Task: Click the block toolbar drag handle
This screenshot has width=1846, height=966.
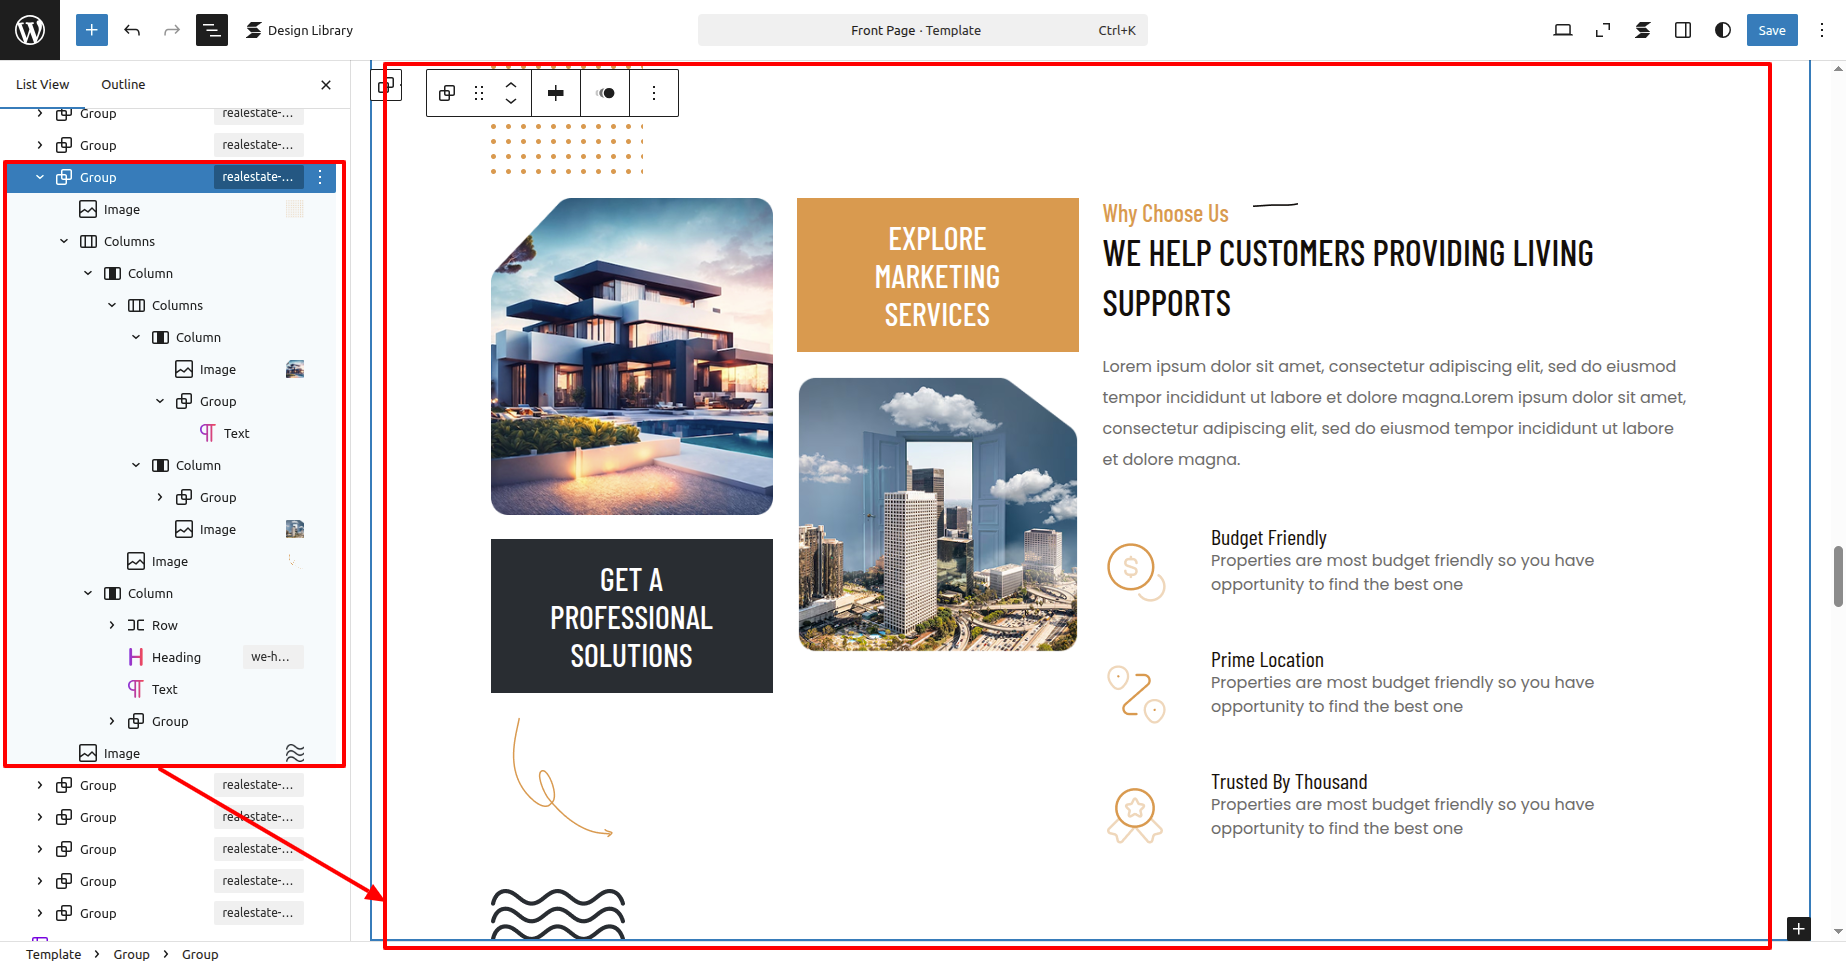Action: coord(479,93)
